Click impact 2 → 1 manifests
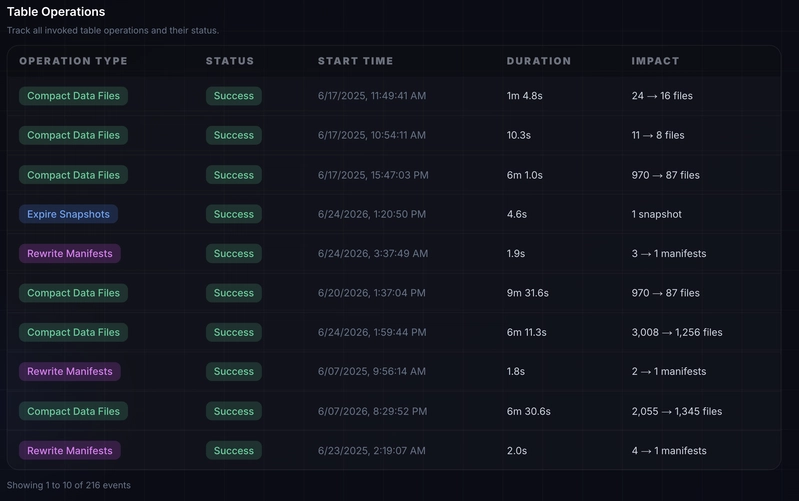 point(669,372)
